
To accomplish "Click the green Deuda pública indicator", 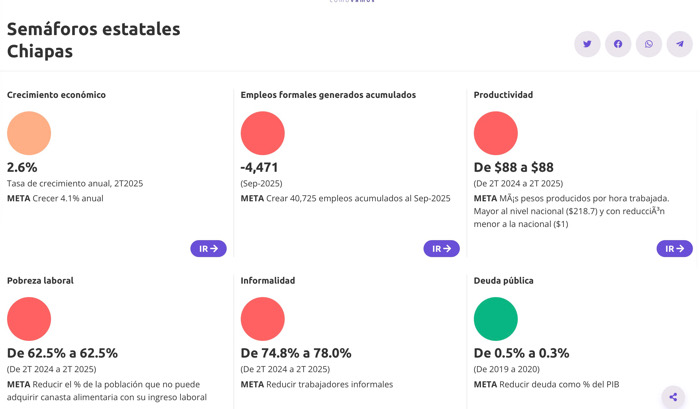I will [x=495, y=319].
